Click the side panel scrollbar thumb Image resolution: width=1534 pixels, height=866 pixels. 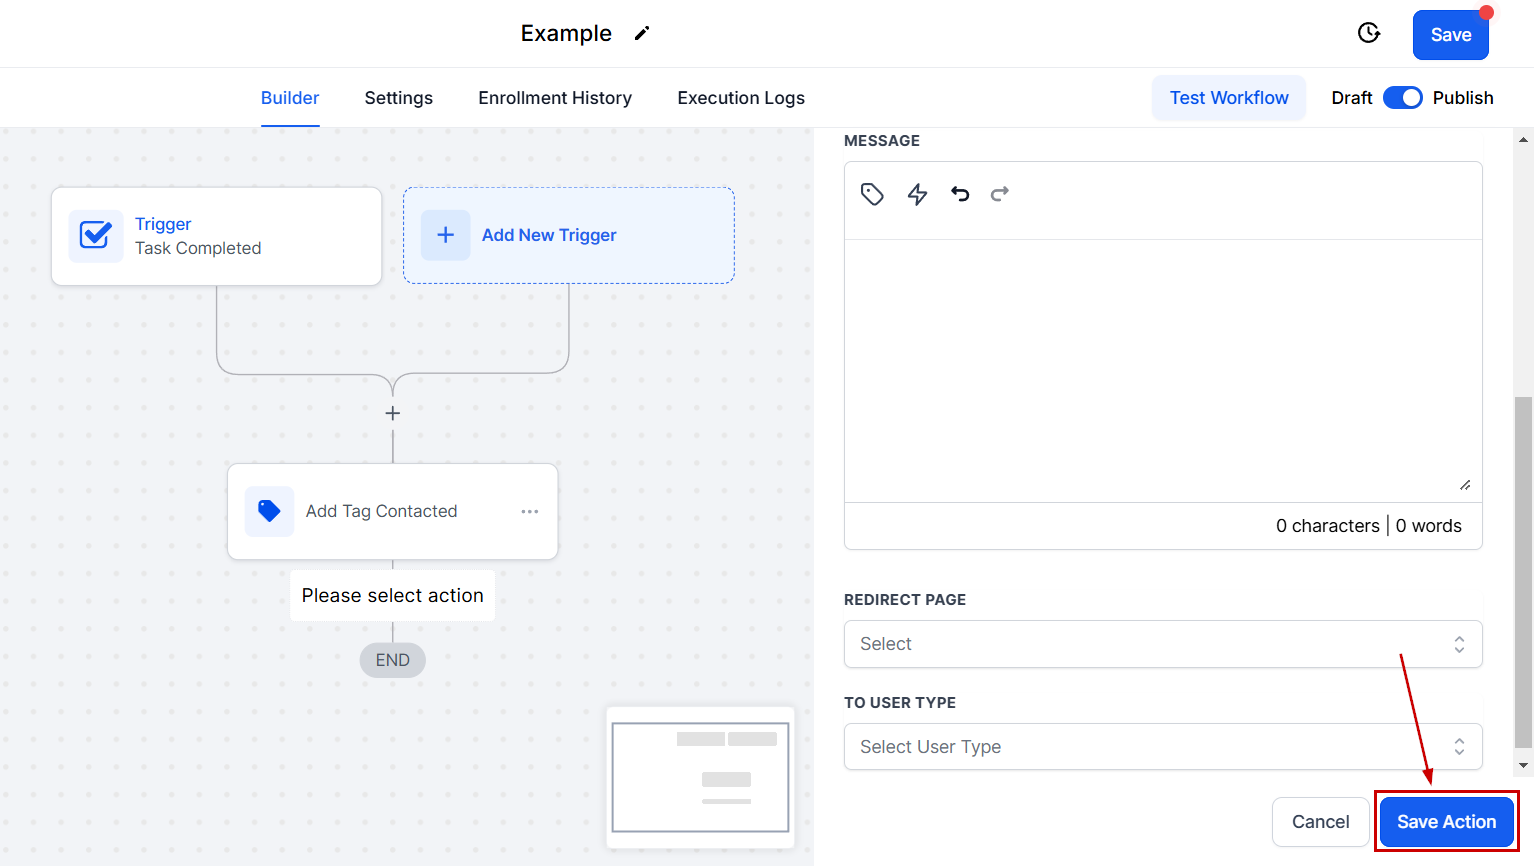coord(1523,572)
